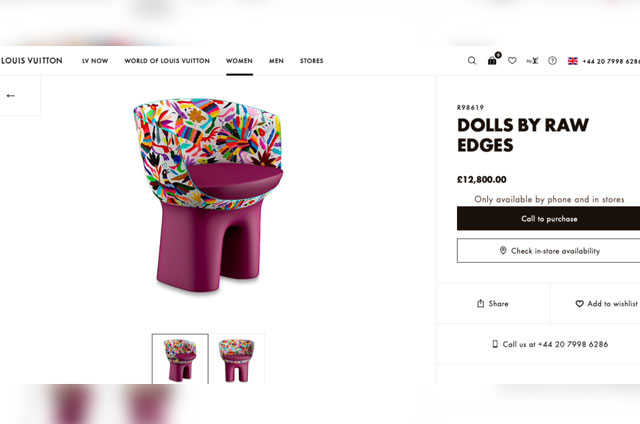The height and width of the screenshot is (424, 640).
Task: Click Check in-store availability button
Action: [549, 251]
